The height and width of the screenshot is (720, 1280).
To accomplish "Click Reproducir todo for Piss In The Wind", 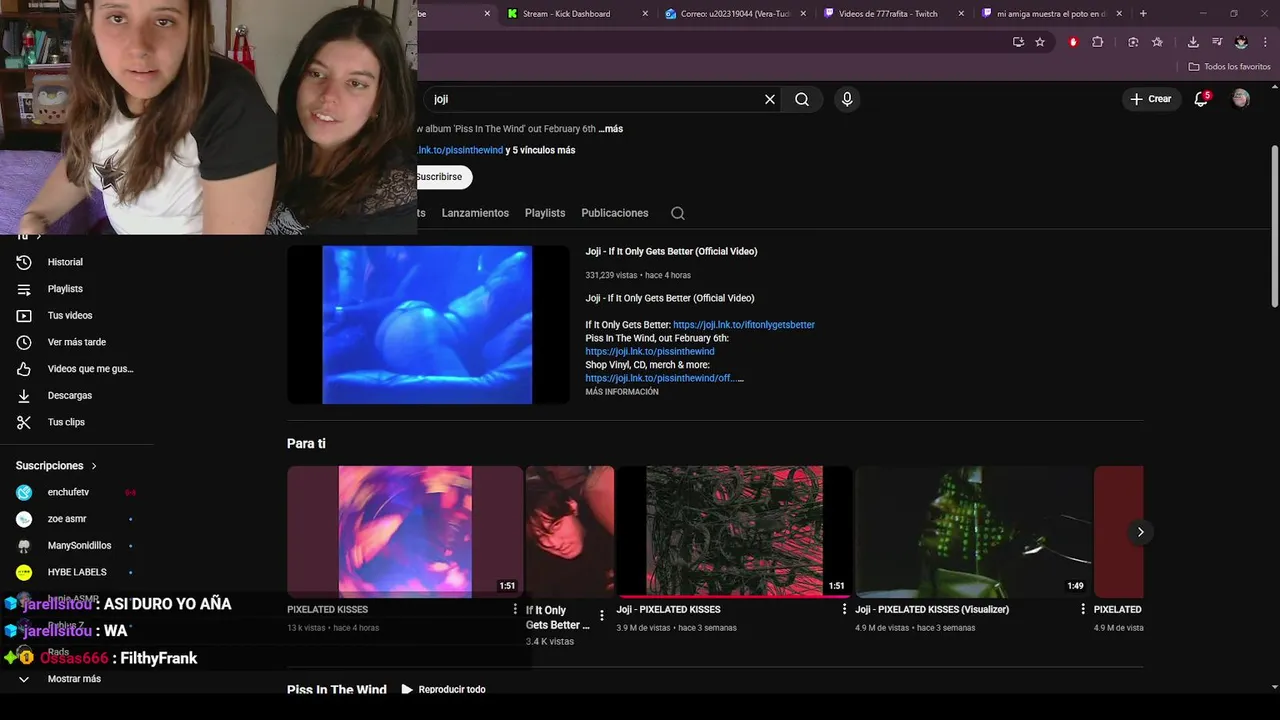I will coord(443,689).
